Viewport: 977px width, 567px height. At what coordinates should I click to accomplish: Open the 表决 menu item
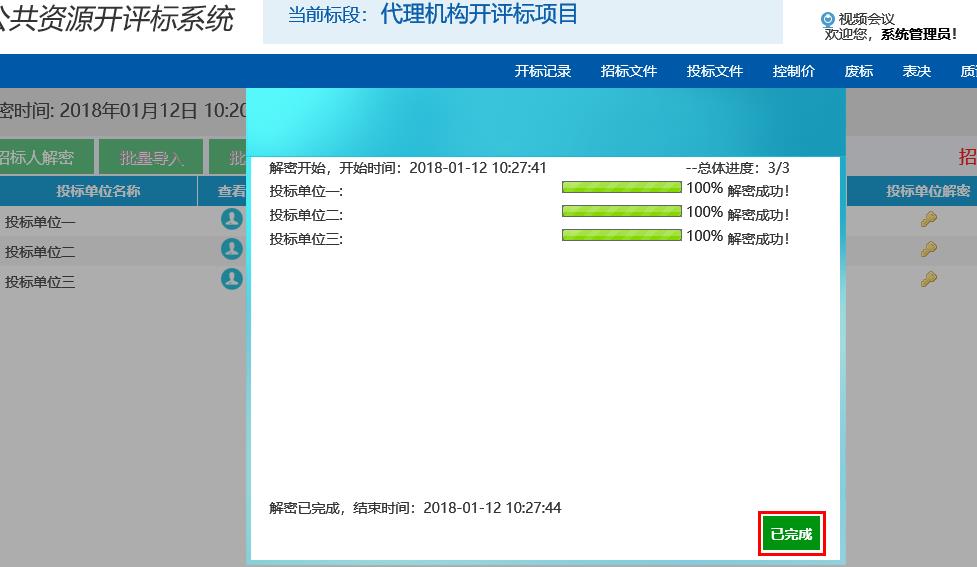[917, 71]
